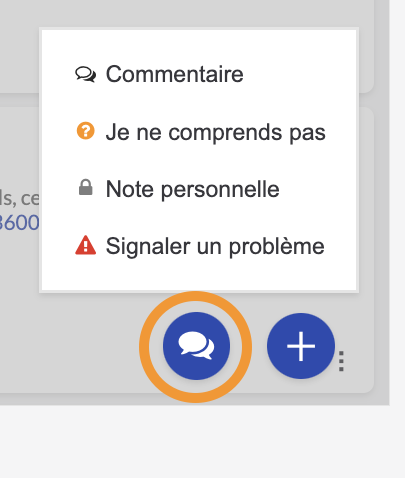Open the vertical three-dots options menu
This screenshot has width=405, height=478.
341,361
